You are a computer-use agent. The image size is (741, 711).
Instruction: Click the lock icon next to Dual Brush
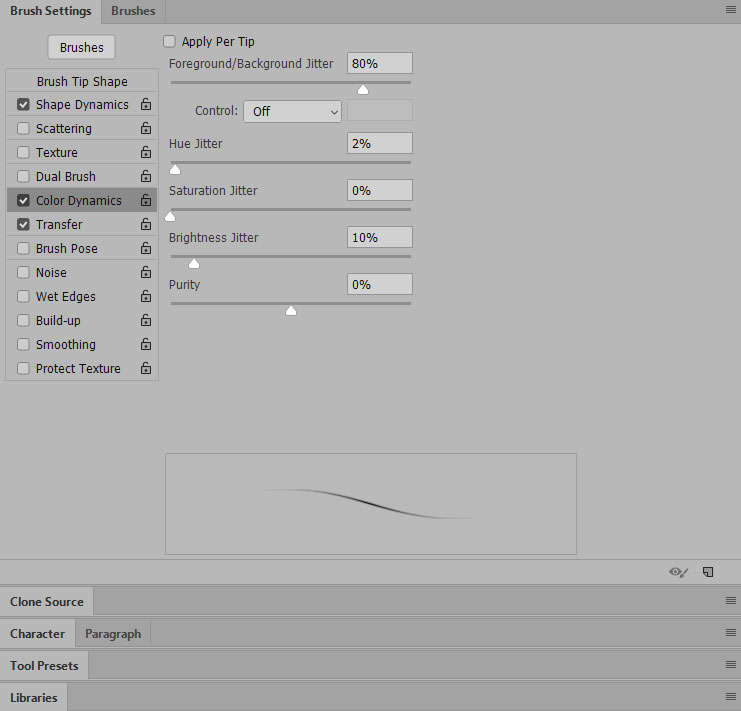[x=146, y=176]
